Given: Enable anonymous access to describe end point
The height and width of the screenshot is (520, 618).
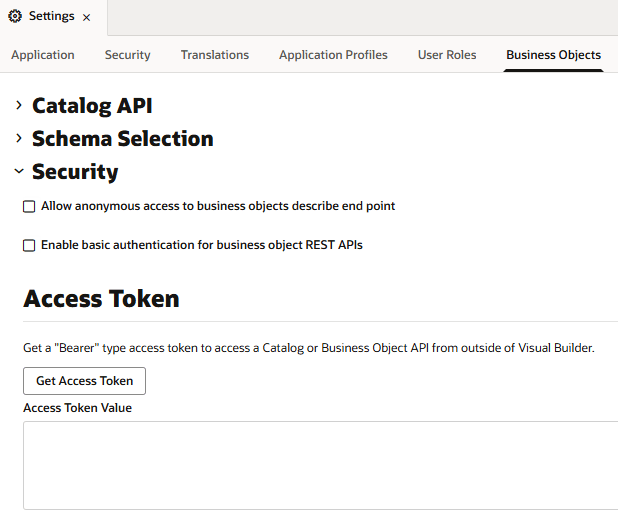Looking at the screenshot, I should (29, 207).
